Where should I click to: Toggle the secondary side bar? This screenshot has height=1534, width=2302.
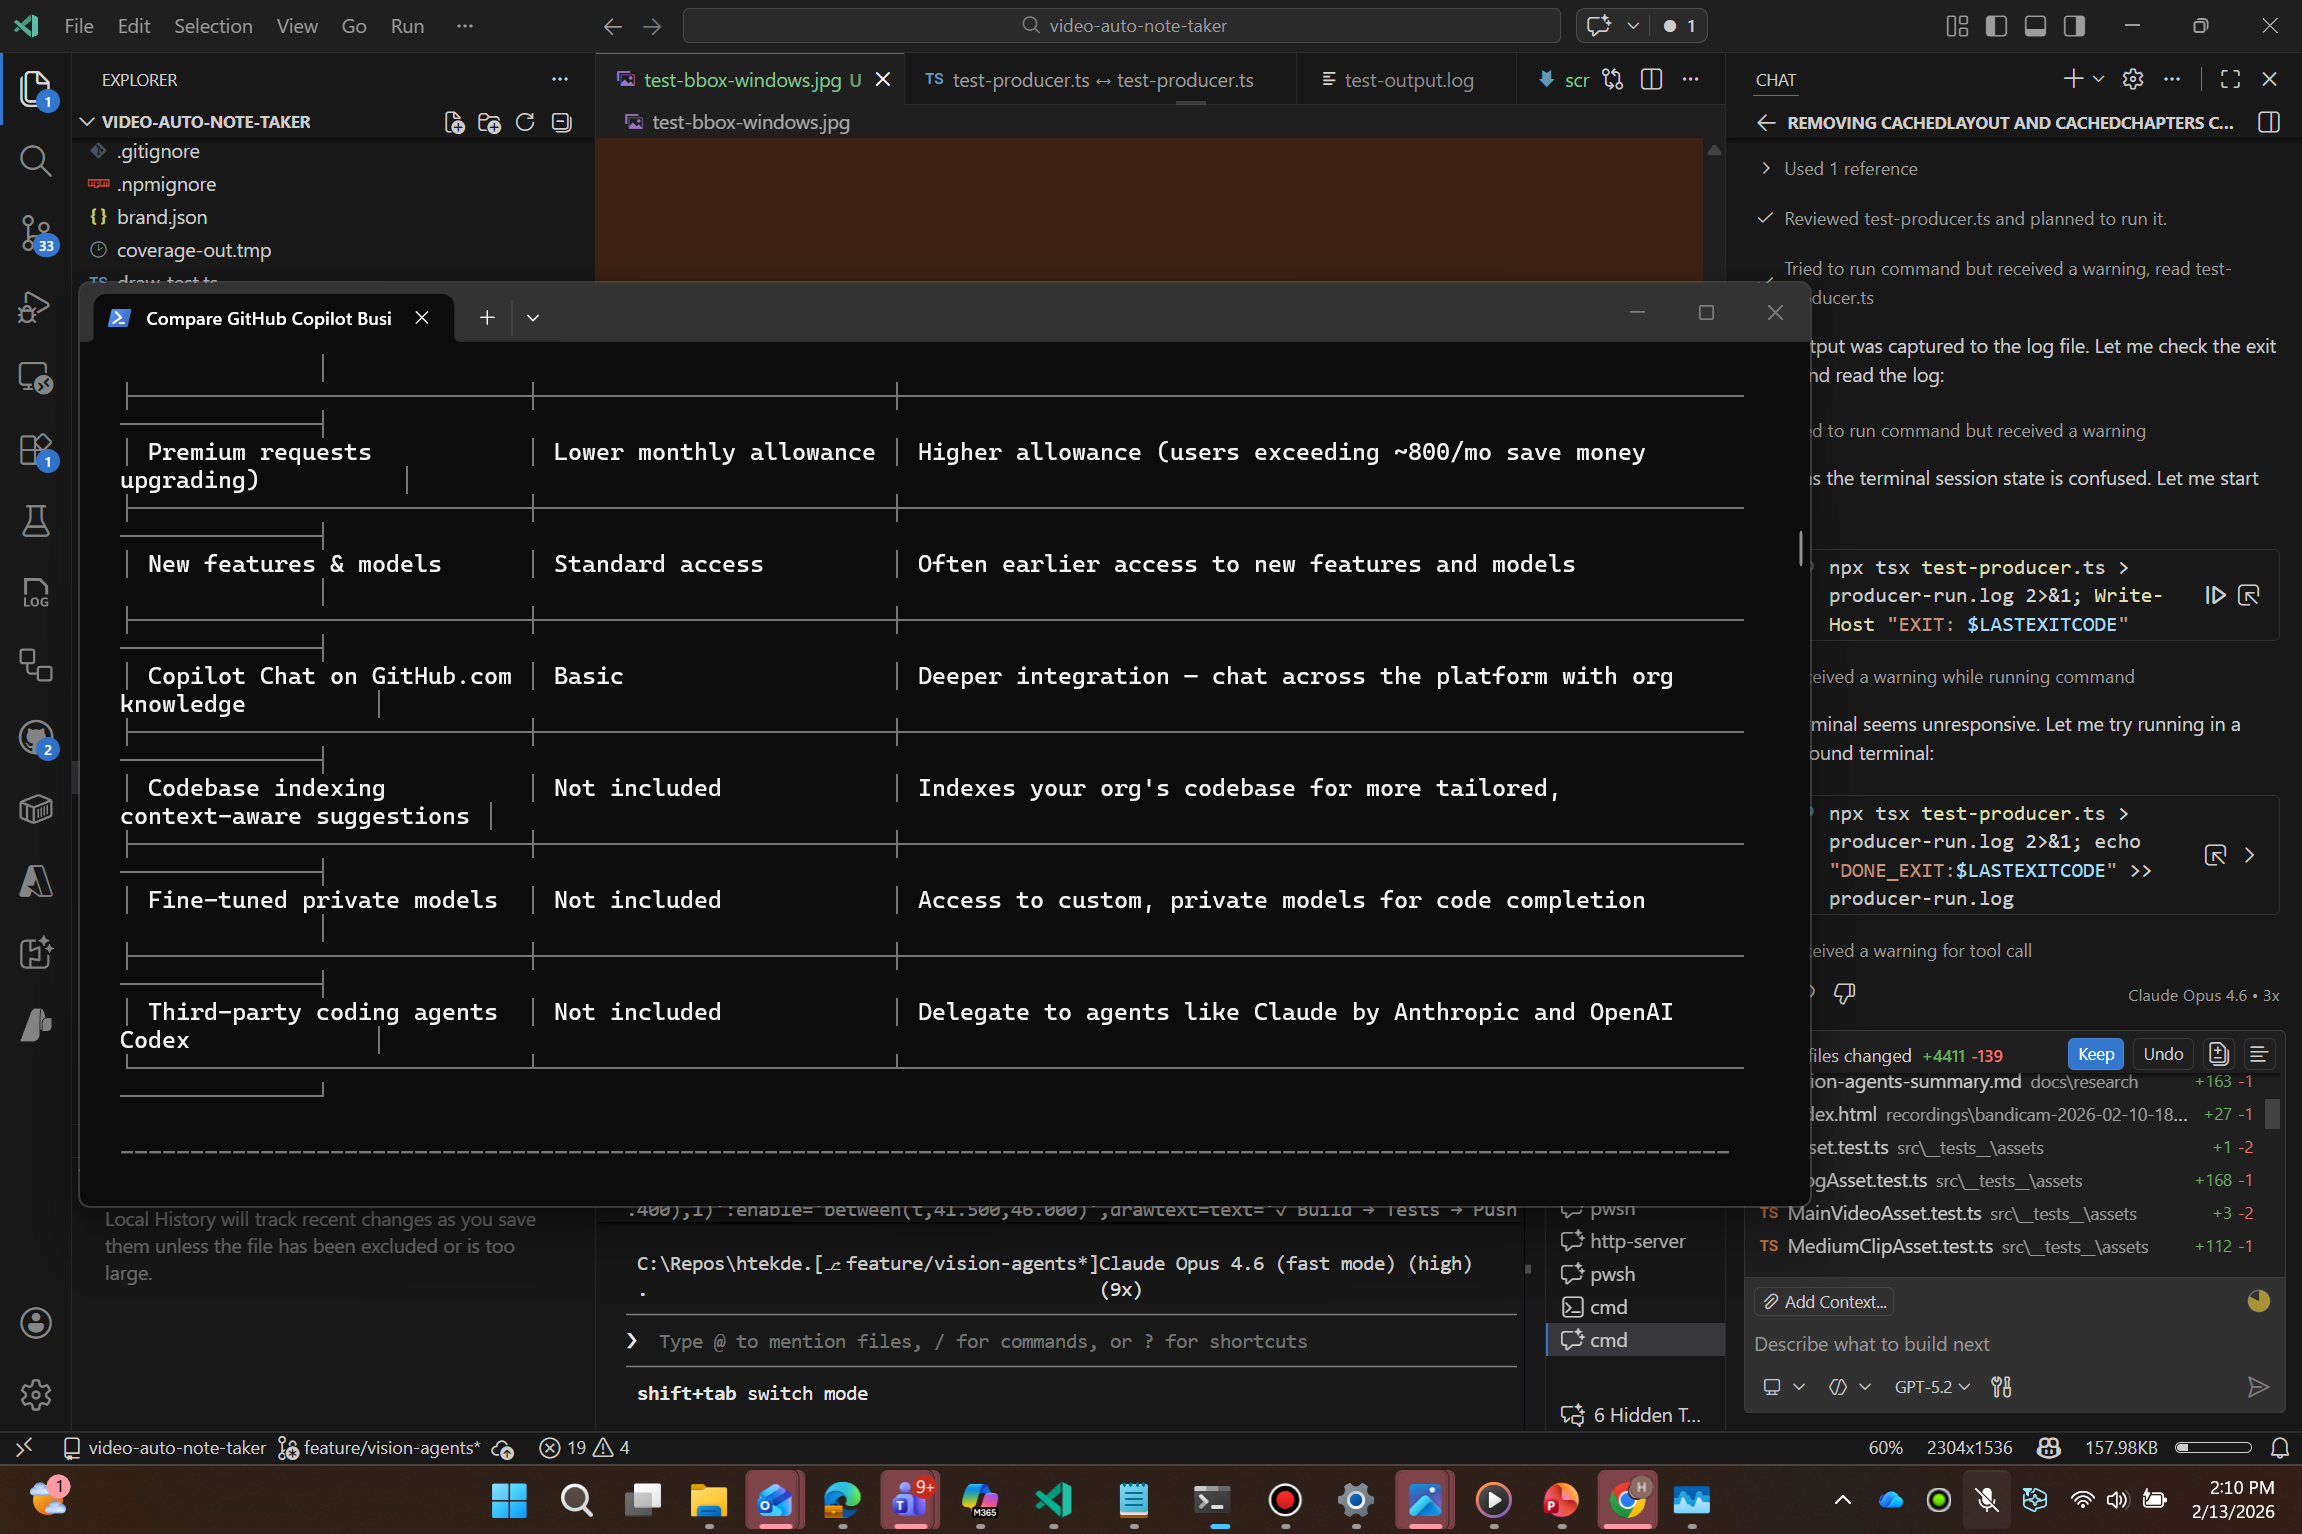pyautogui.click(x=2074, y=26)
